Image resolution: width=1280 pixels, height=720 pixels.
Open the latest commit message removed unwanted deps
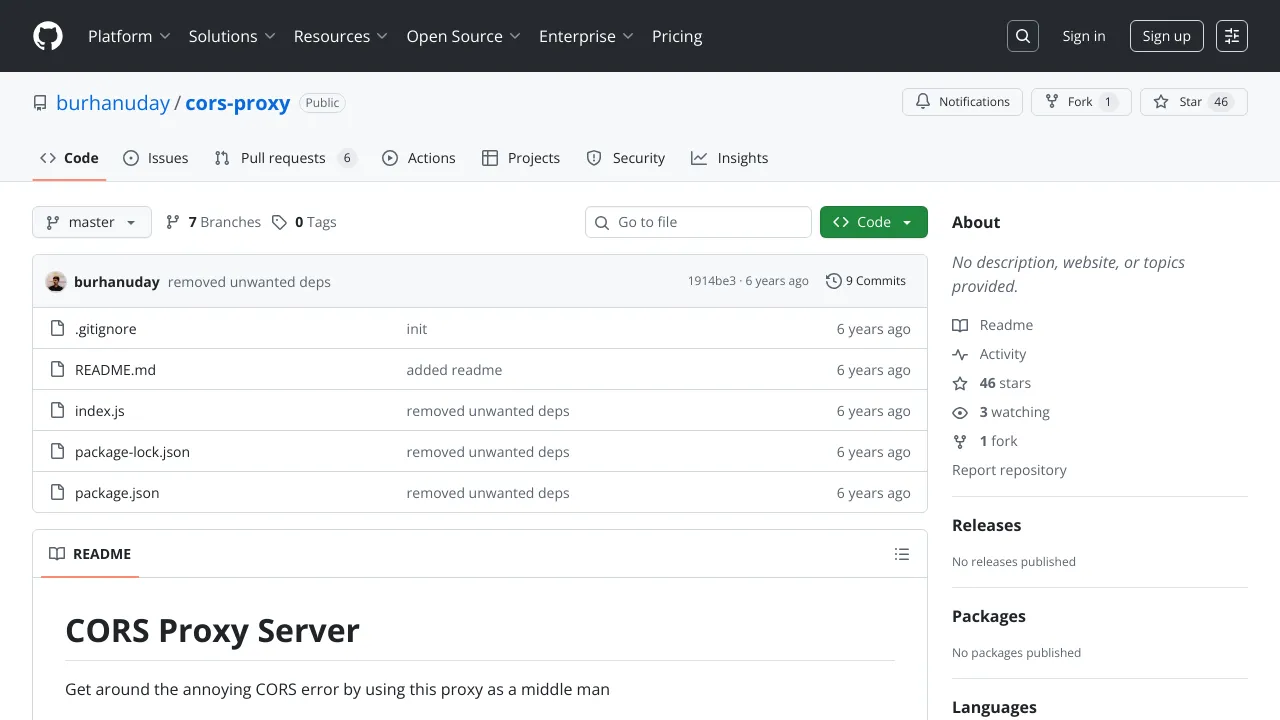click(x=249, y=282)
